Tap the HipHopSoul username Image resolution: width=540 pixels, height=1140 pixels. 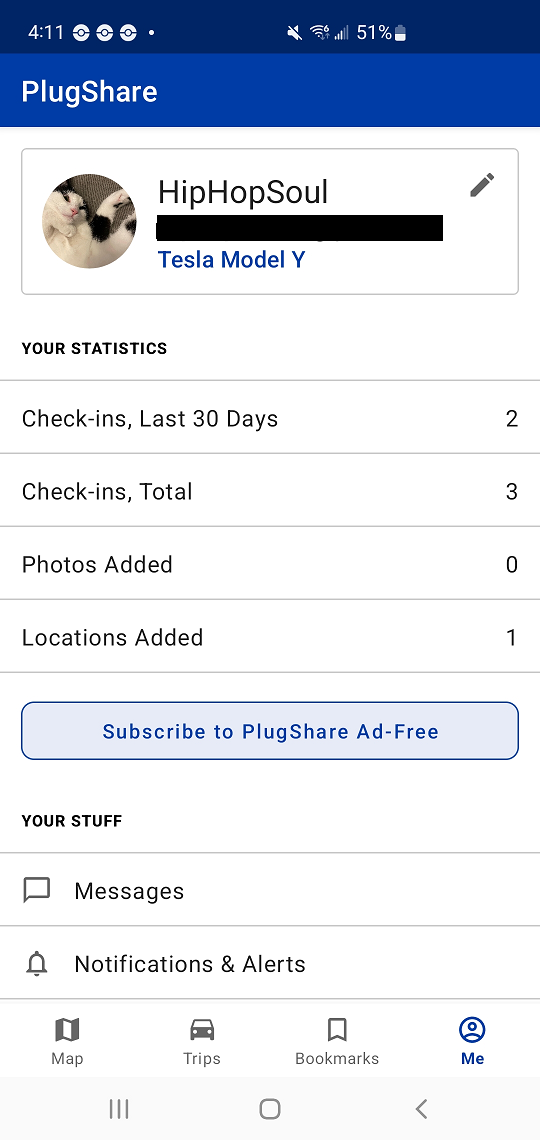[243, 193]
